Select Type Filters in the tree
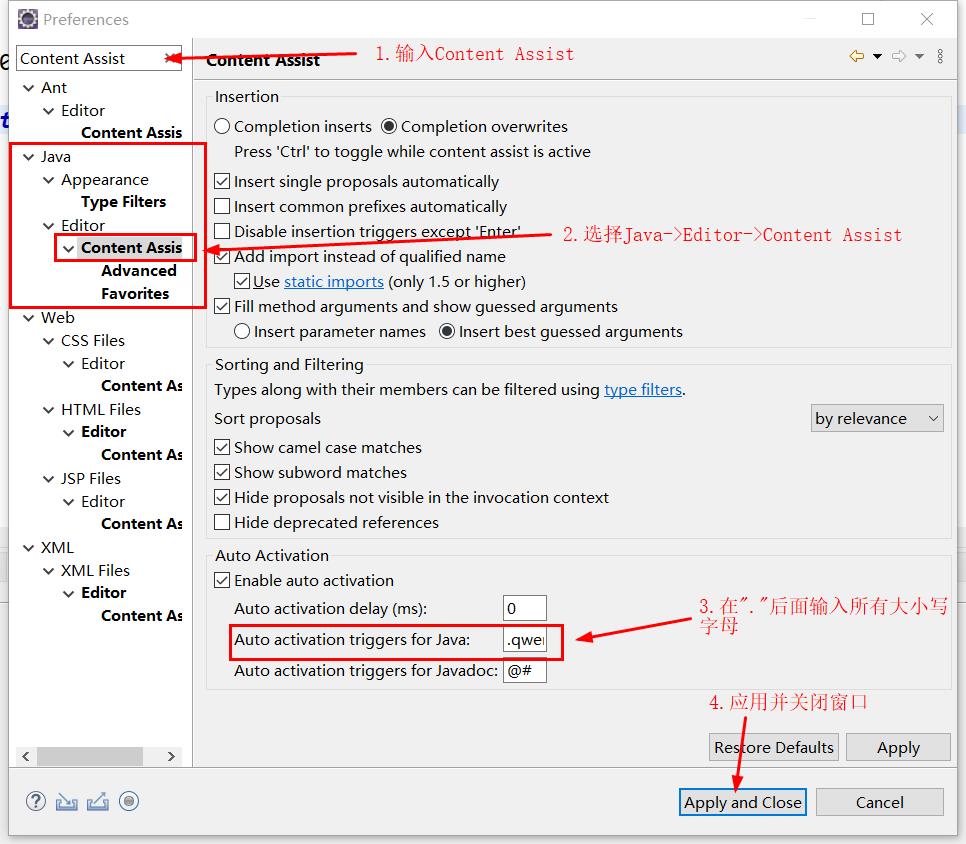The width and height of the screenshot is (966, 844). 124,202
